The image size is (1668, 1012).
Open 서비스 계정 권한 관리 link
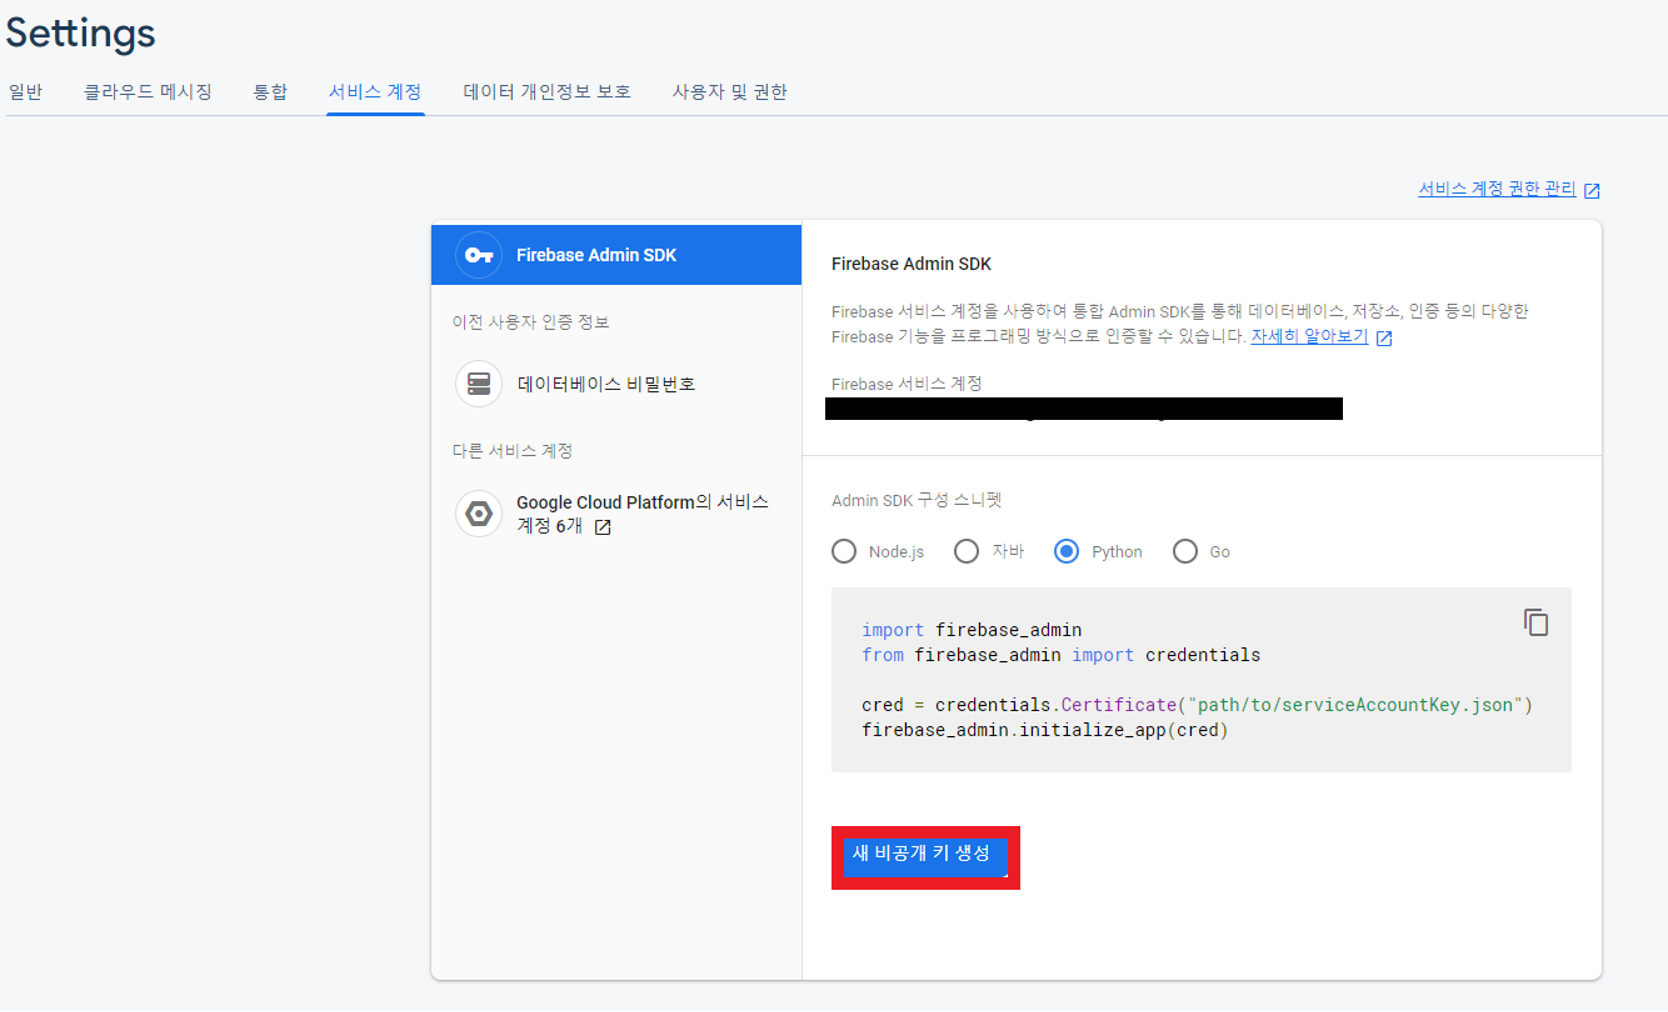click(x=1497, y=189)
